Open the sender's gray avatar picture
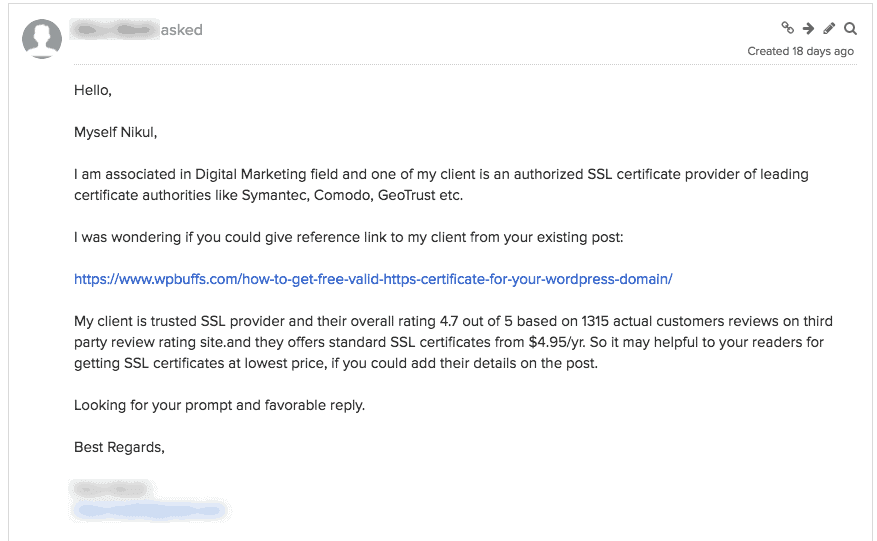Image resolution: width=877 pixels, height=541 pixels. click(42, 39)
